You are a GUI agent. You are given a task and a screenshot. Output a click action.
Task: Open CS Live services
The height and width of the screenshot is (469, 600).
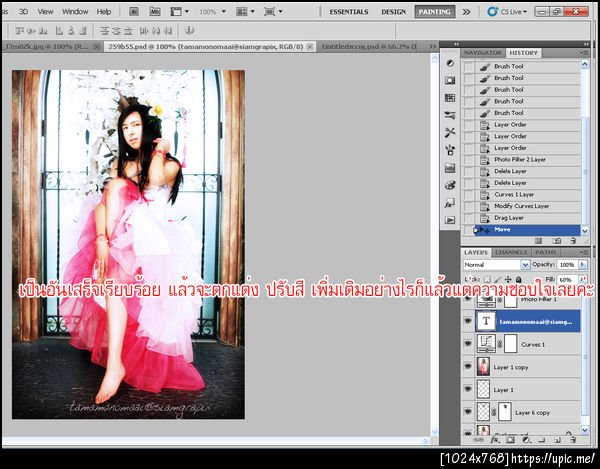pos(507,12)
